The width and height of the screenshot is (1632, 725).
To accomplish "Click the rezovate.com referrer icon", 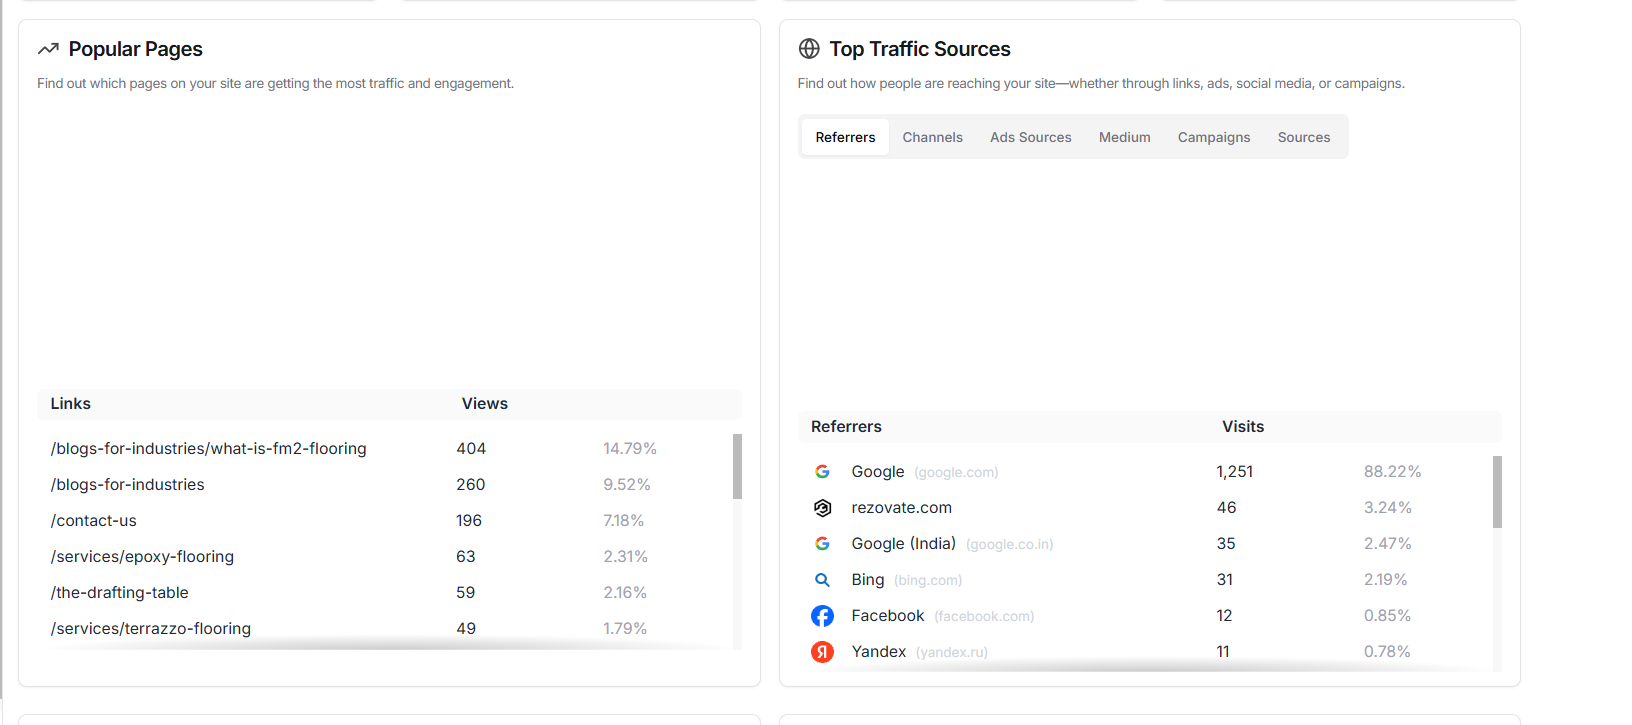I will (822, 508).
